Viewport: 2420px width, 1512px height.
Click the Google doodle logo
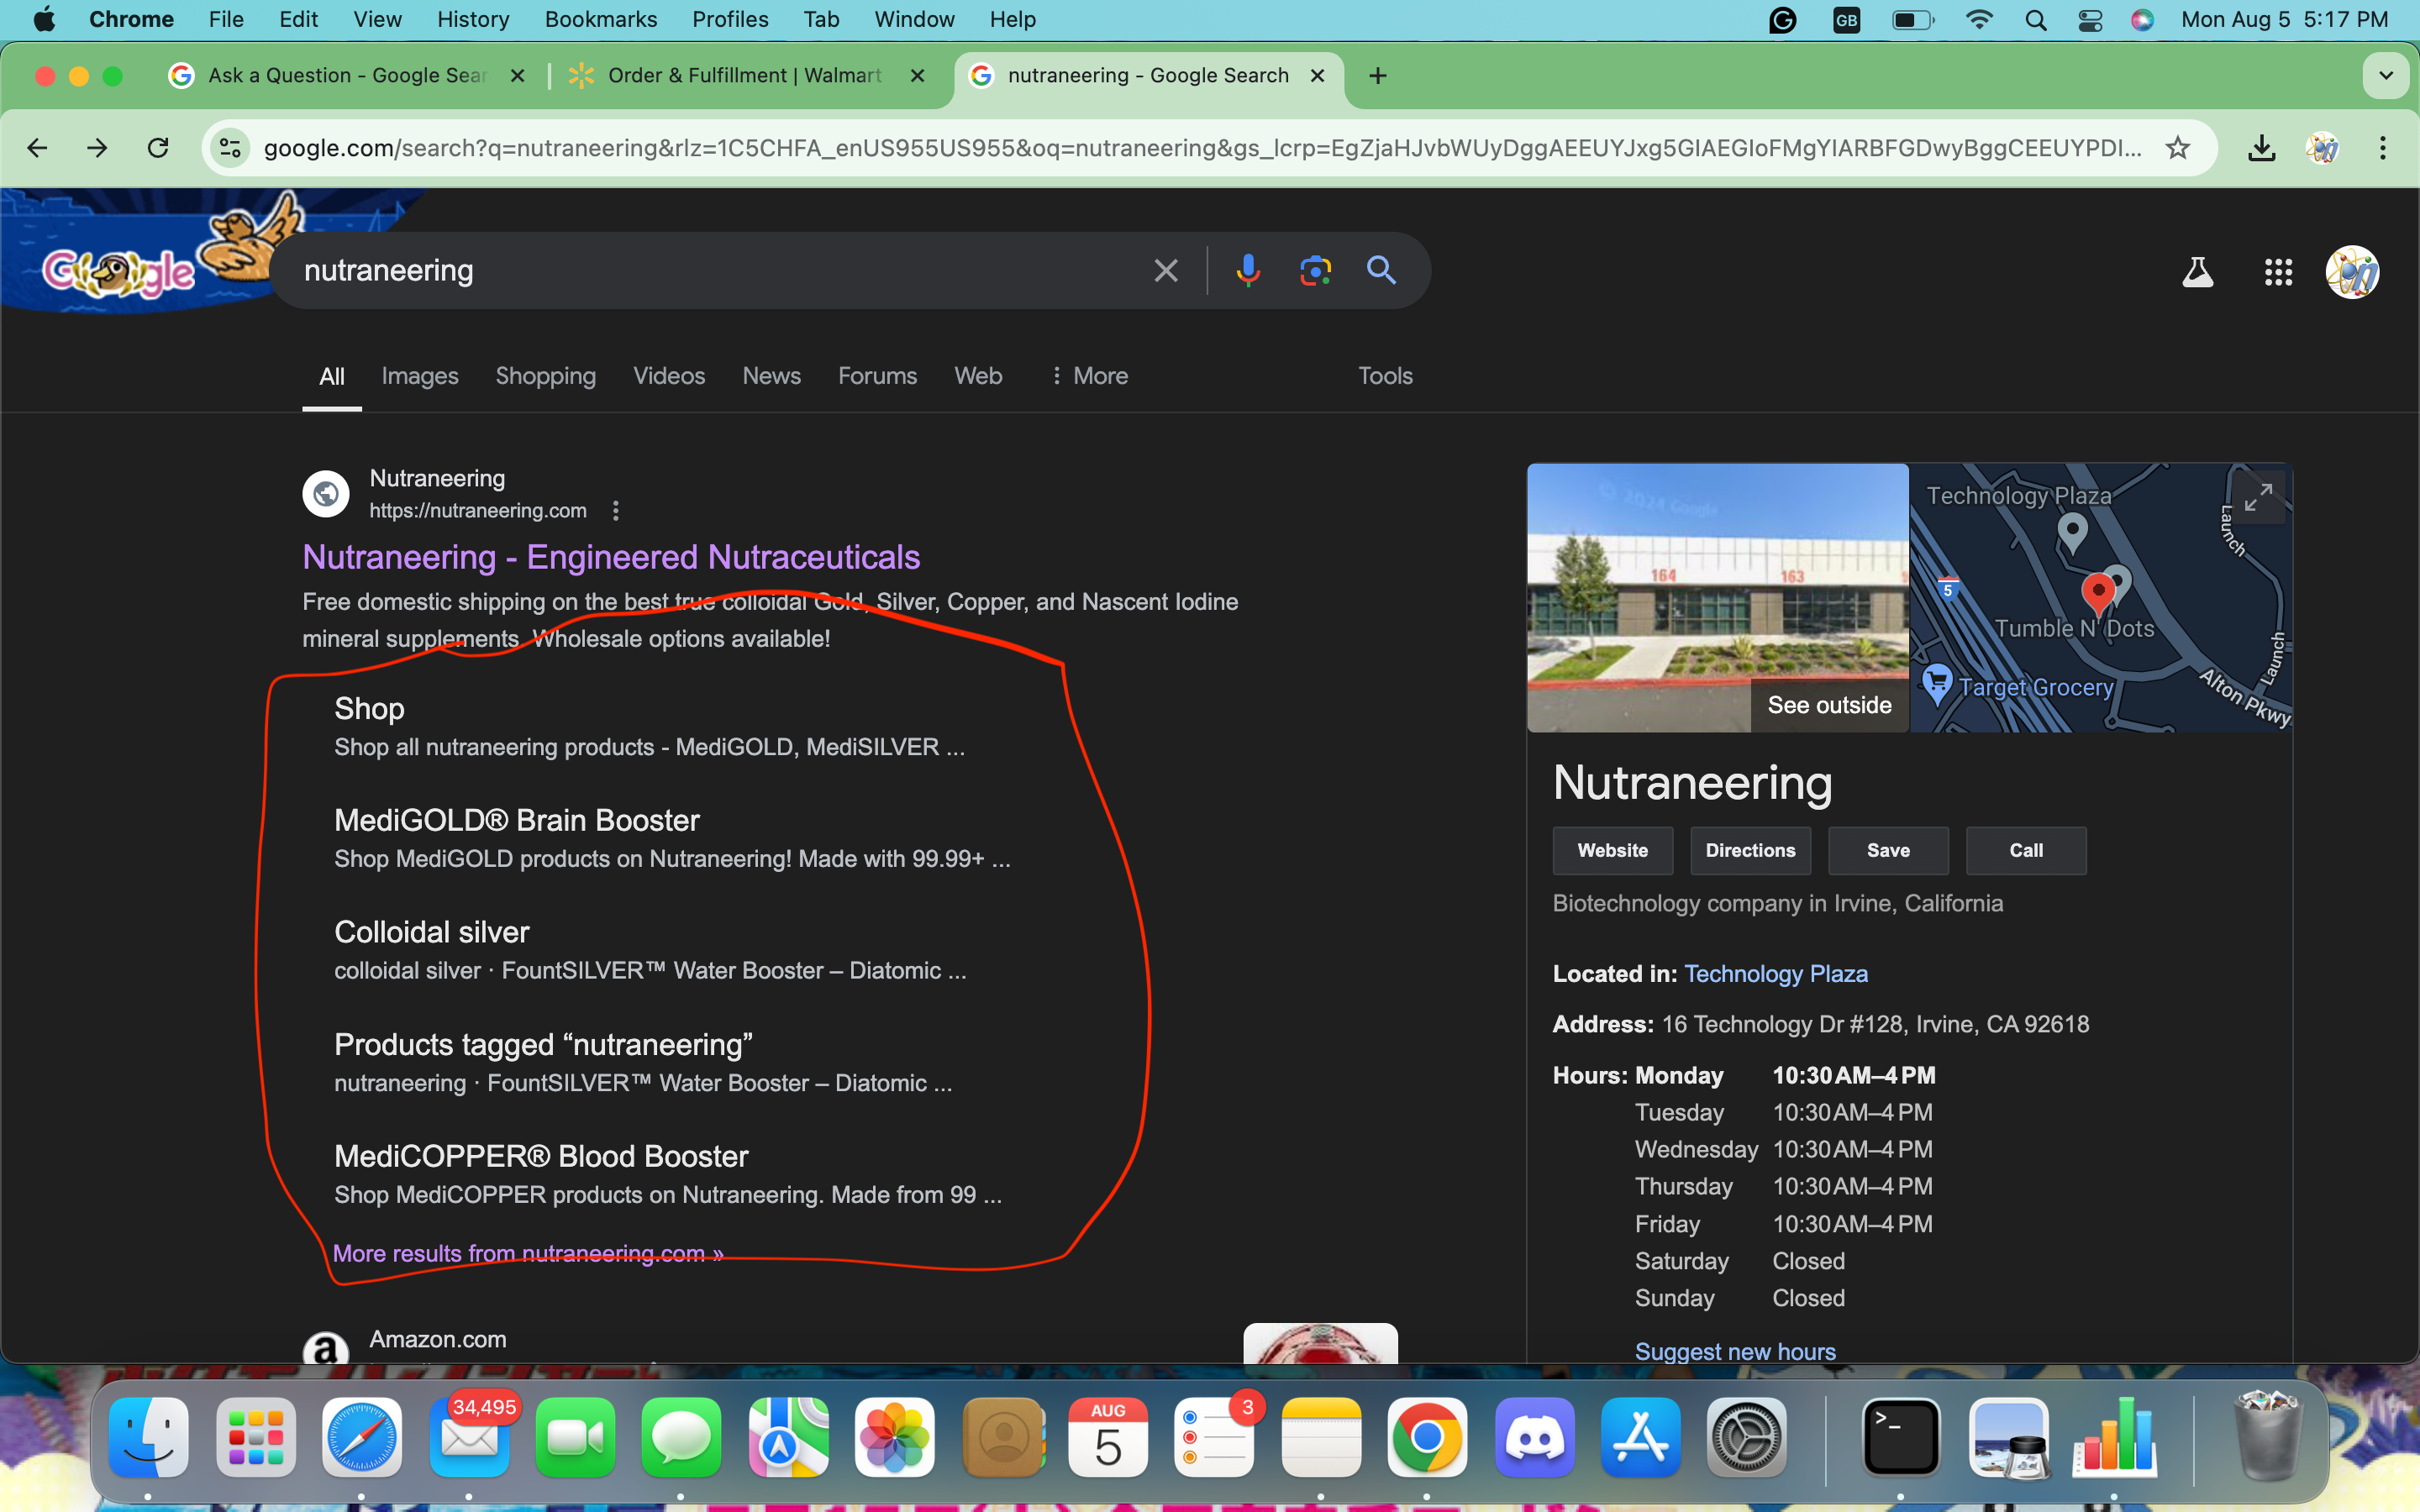coord(118,271)
